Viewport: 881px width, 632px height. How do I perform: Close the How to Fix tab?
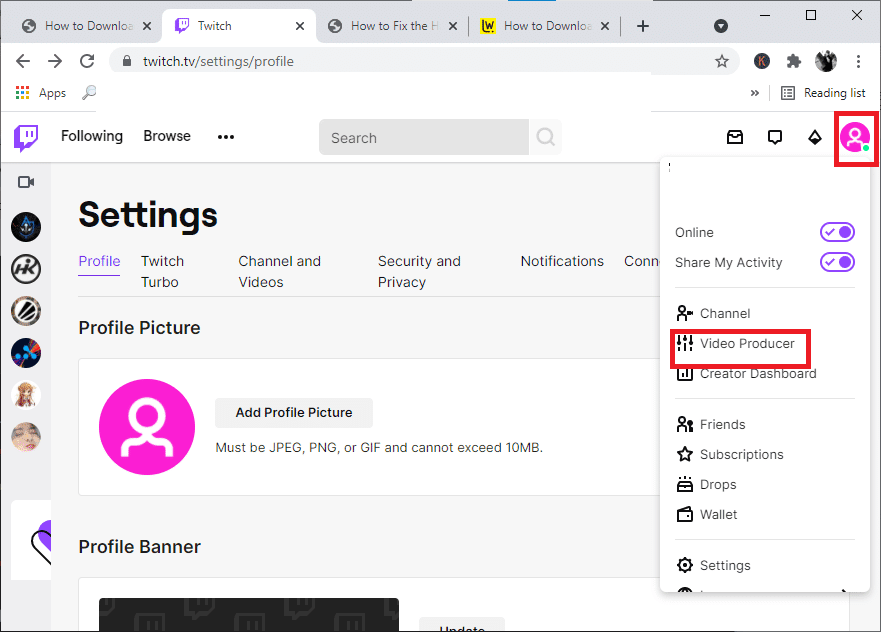(x=453, y=26)
